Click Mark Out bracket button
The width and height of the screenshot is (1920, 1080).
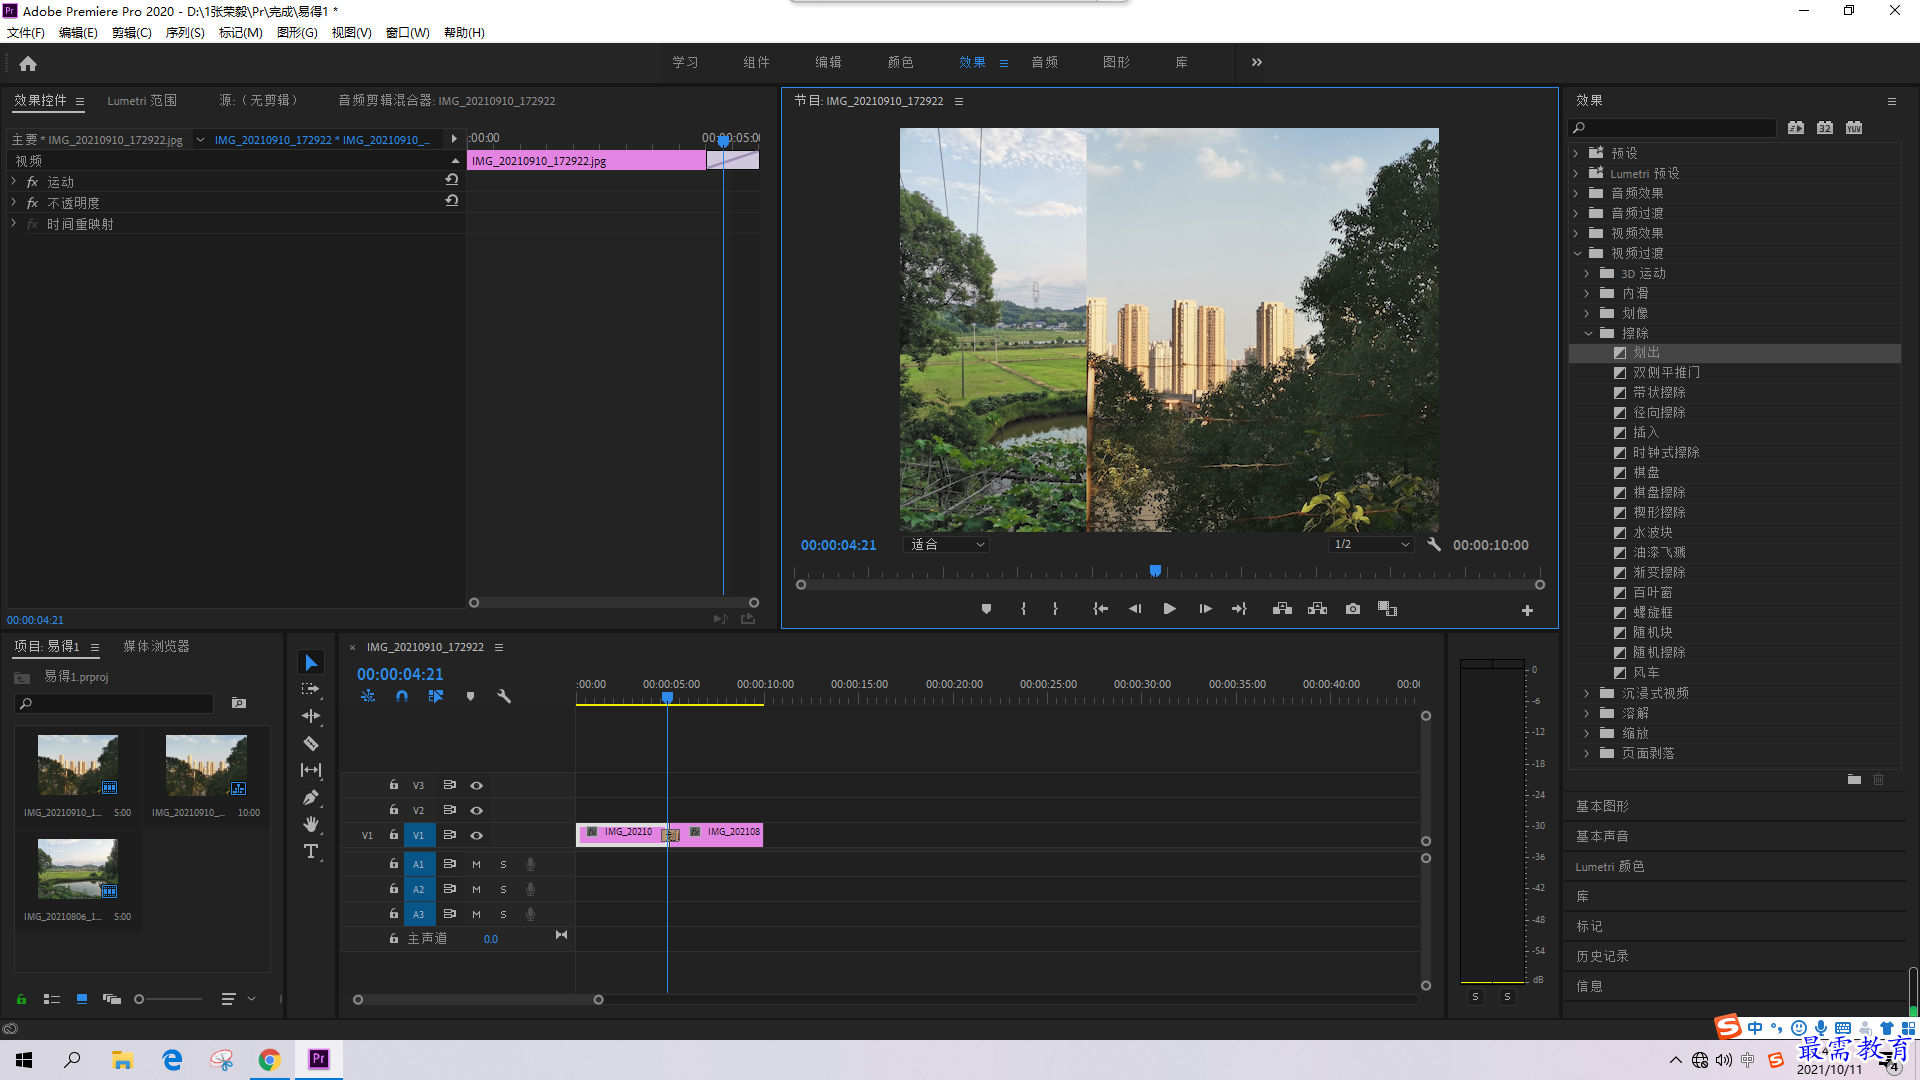coord(1055,609)
